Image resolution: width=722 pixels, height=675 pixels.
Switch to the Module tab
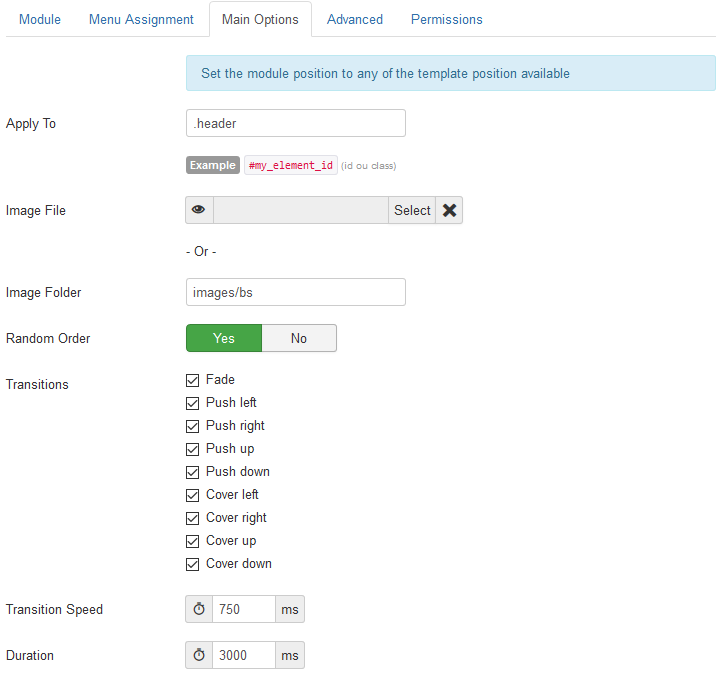click(x=40, y=19)
